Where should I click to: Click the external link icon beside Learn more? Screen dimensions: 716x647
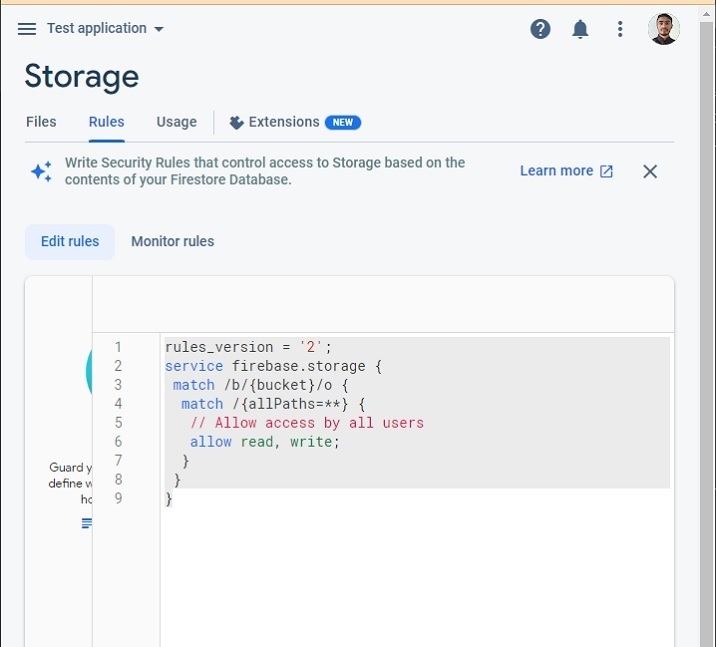(x=606, y=171)
